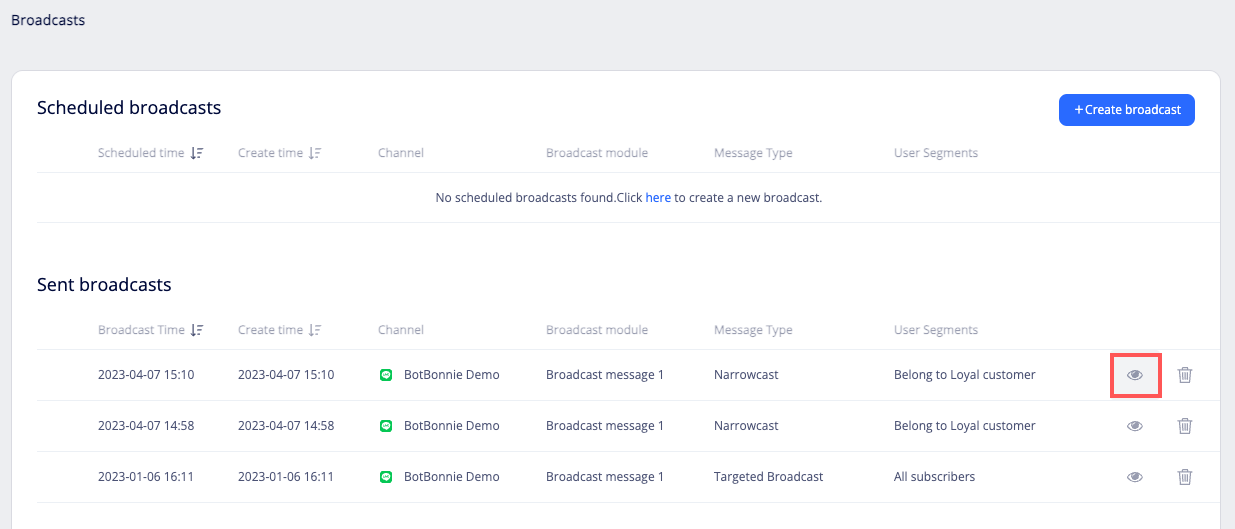Sort scheduled broadcasts by Create time
The width and height of the screenshot is (1235, 529).
315,153
